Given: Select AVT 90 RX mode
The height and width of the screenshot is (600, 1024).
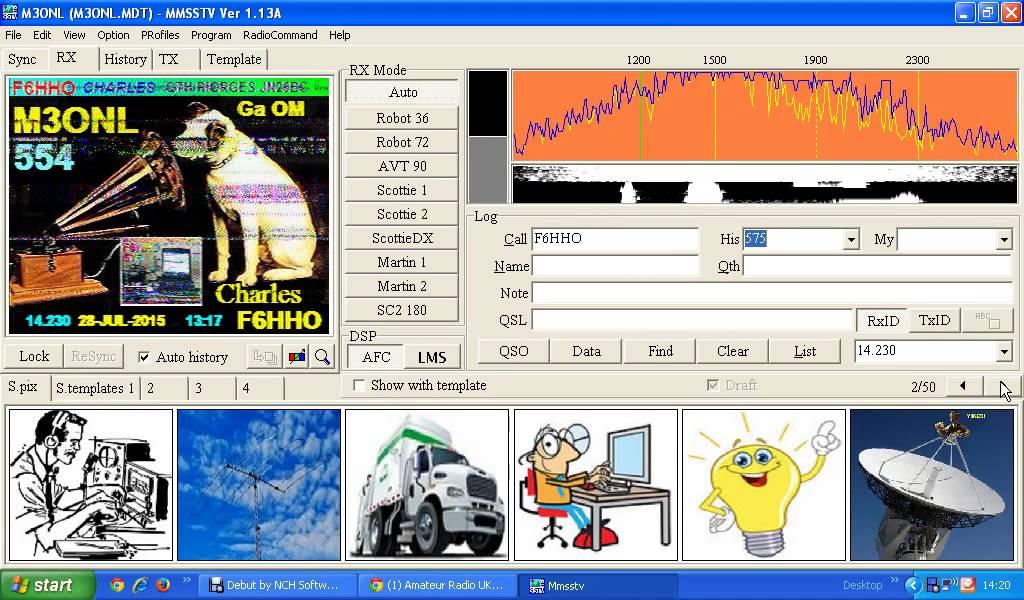Looking at the screenshot, I should pos(402,166).
